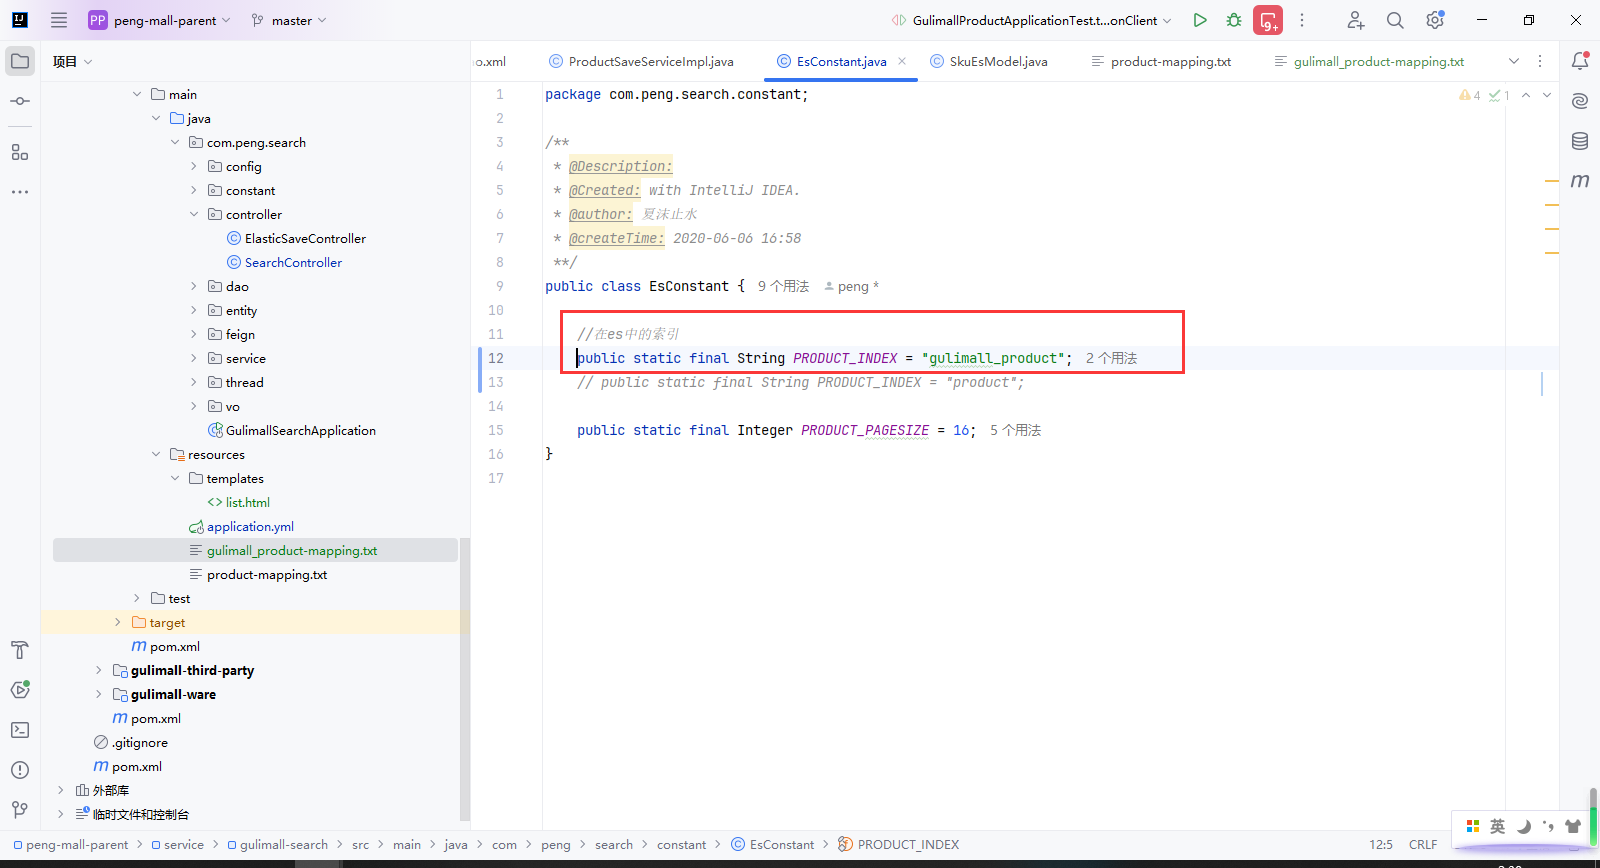Open the Terminal tool window

click(20, 730)
